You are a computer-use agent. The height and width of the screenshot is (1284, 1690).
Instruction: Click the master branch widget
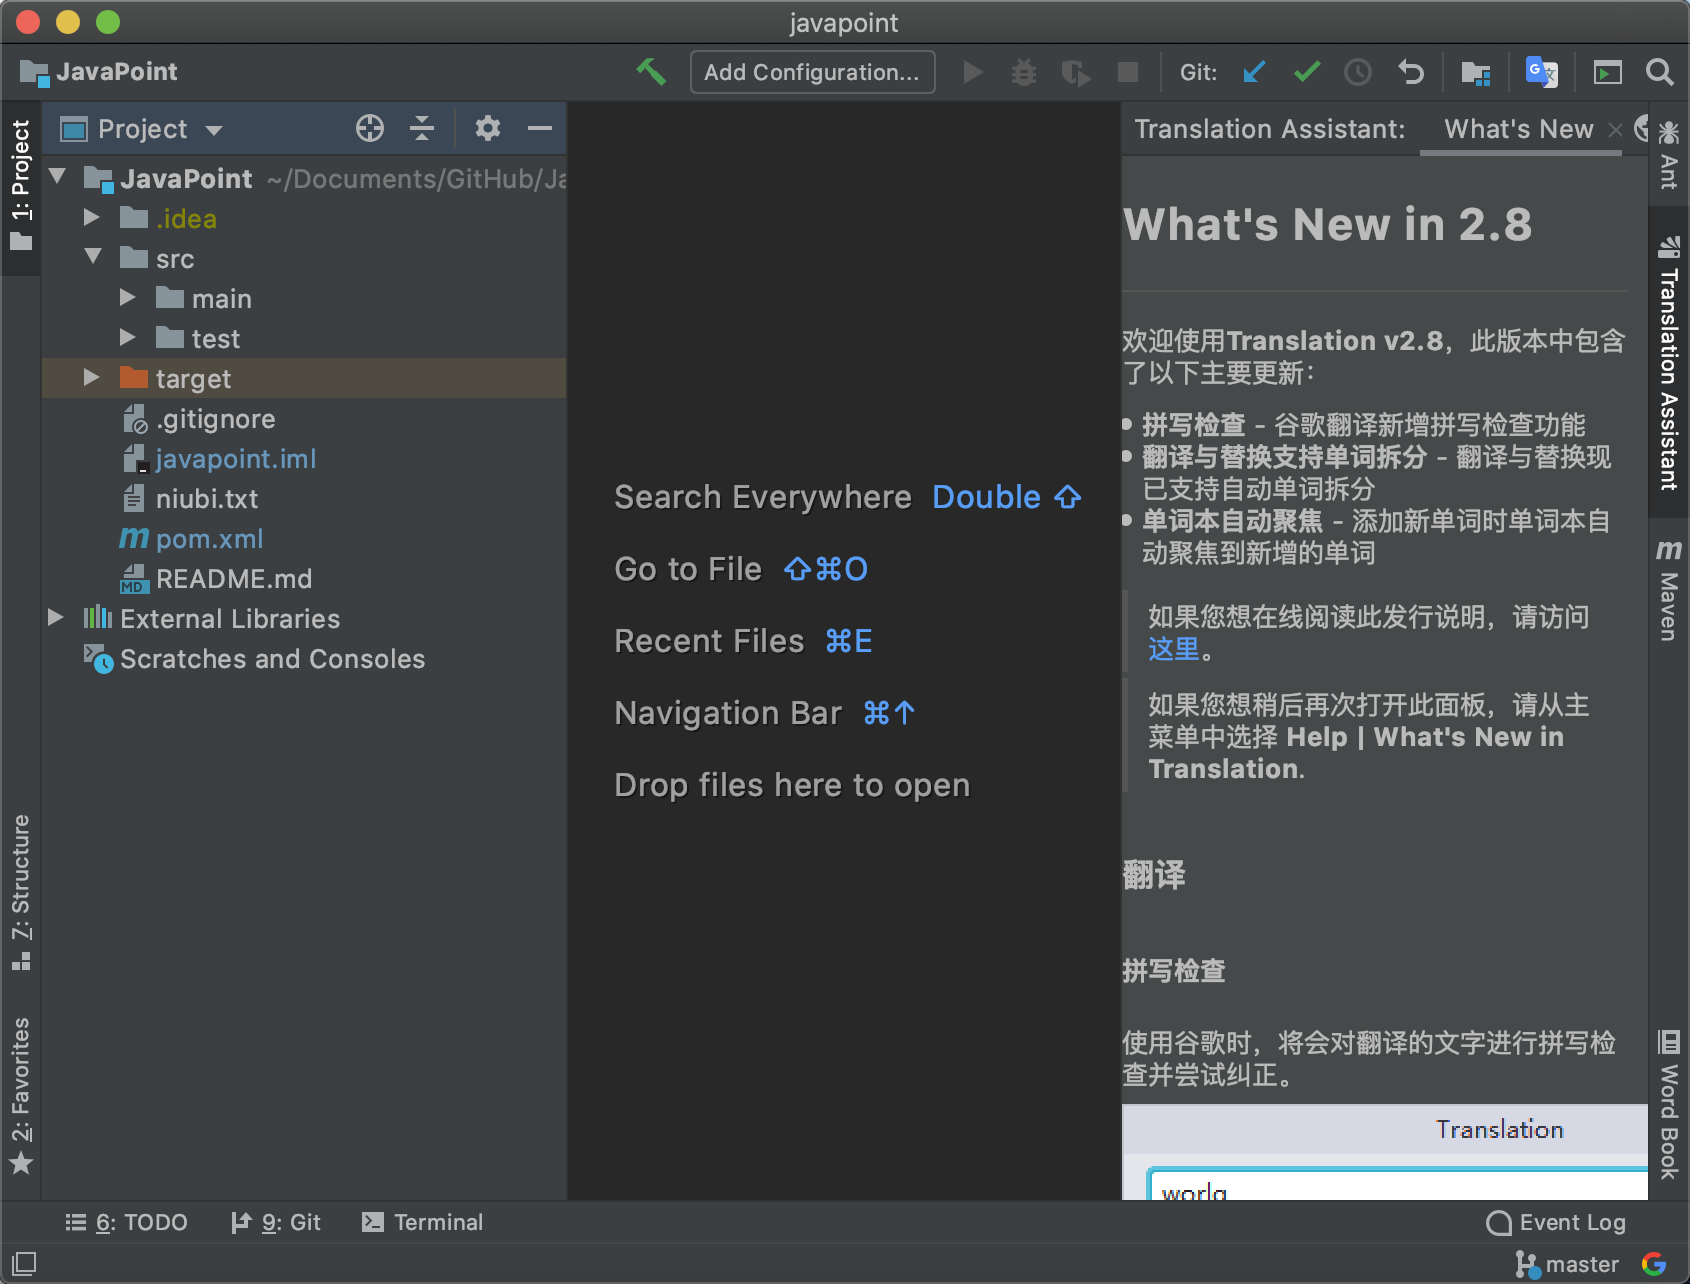point(1567,1264)
